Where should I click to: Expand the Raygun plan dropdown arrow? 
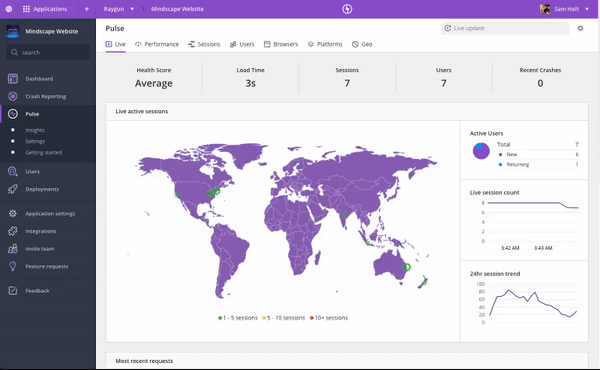point(132,9)
